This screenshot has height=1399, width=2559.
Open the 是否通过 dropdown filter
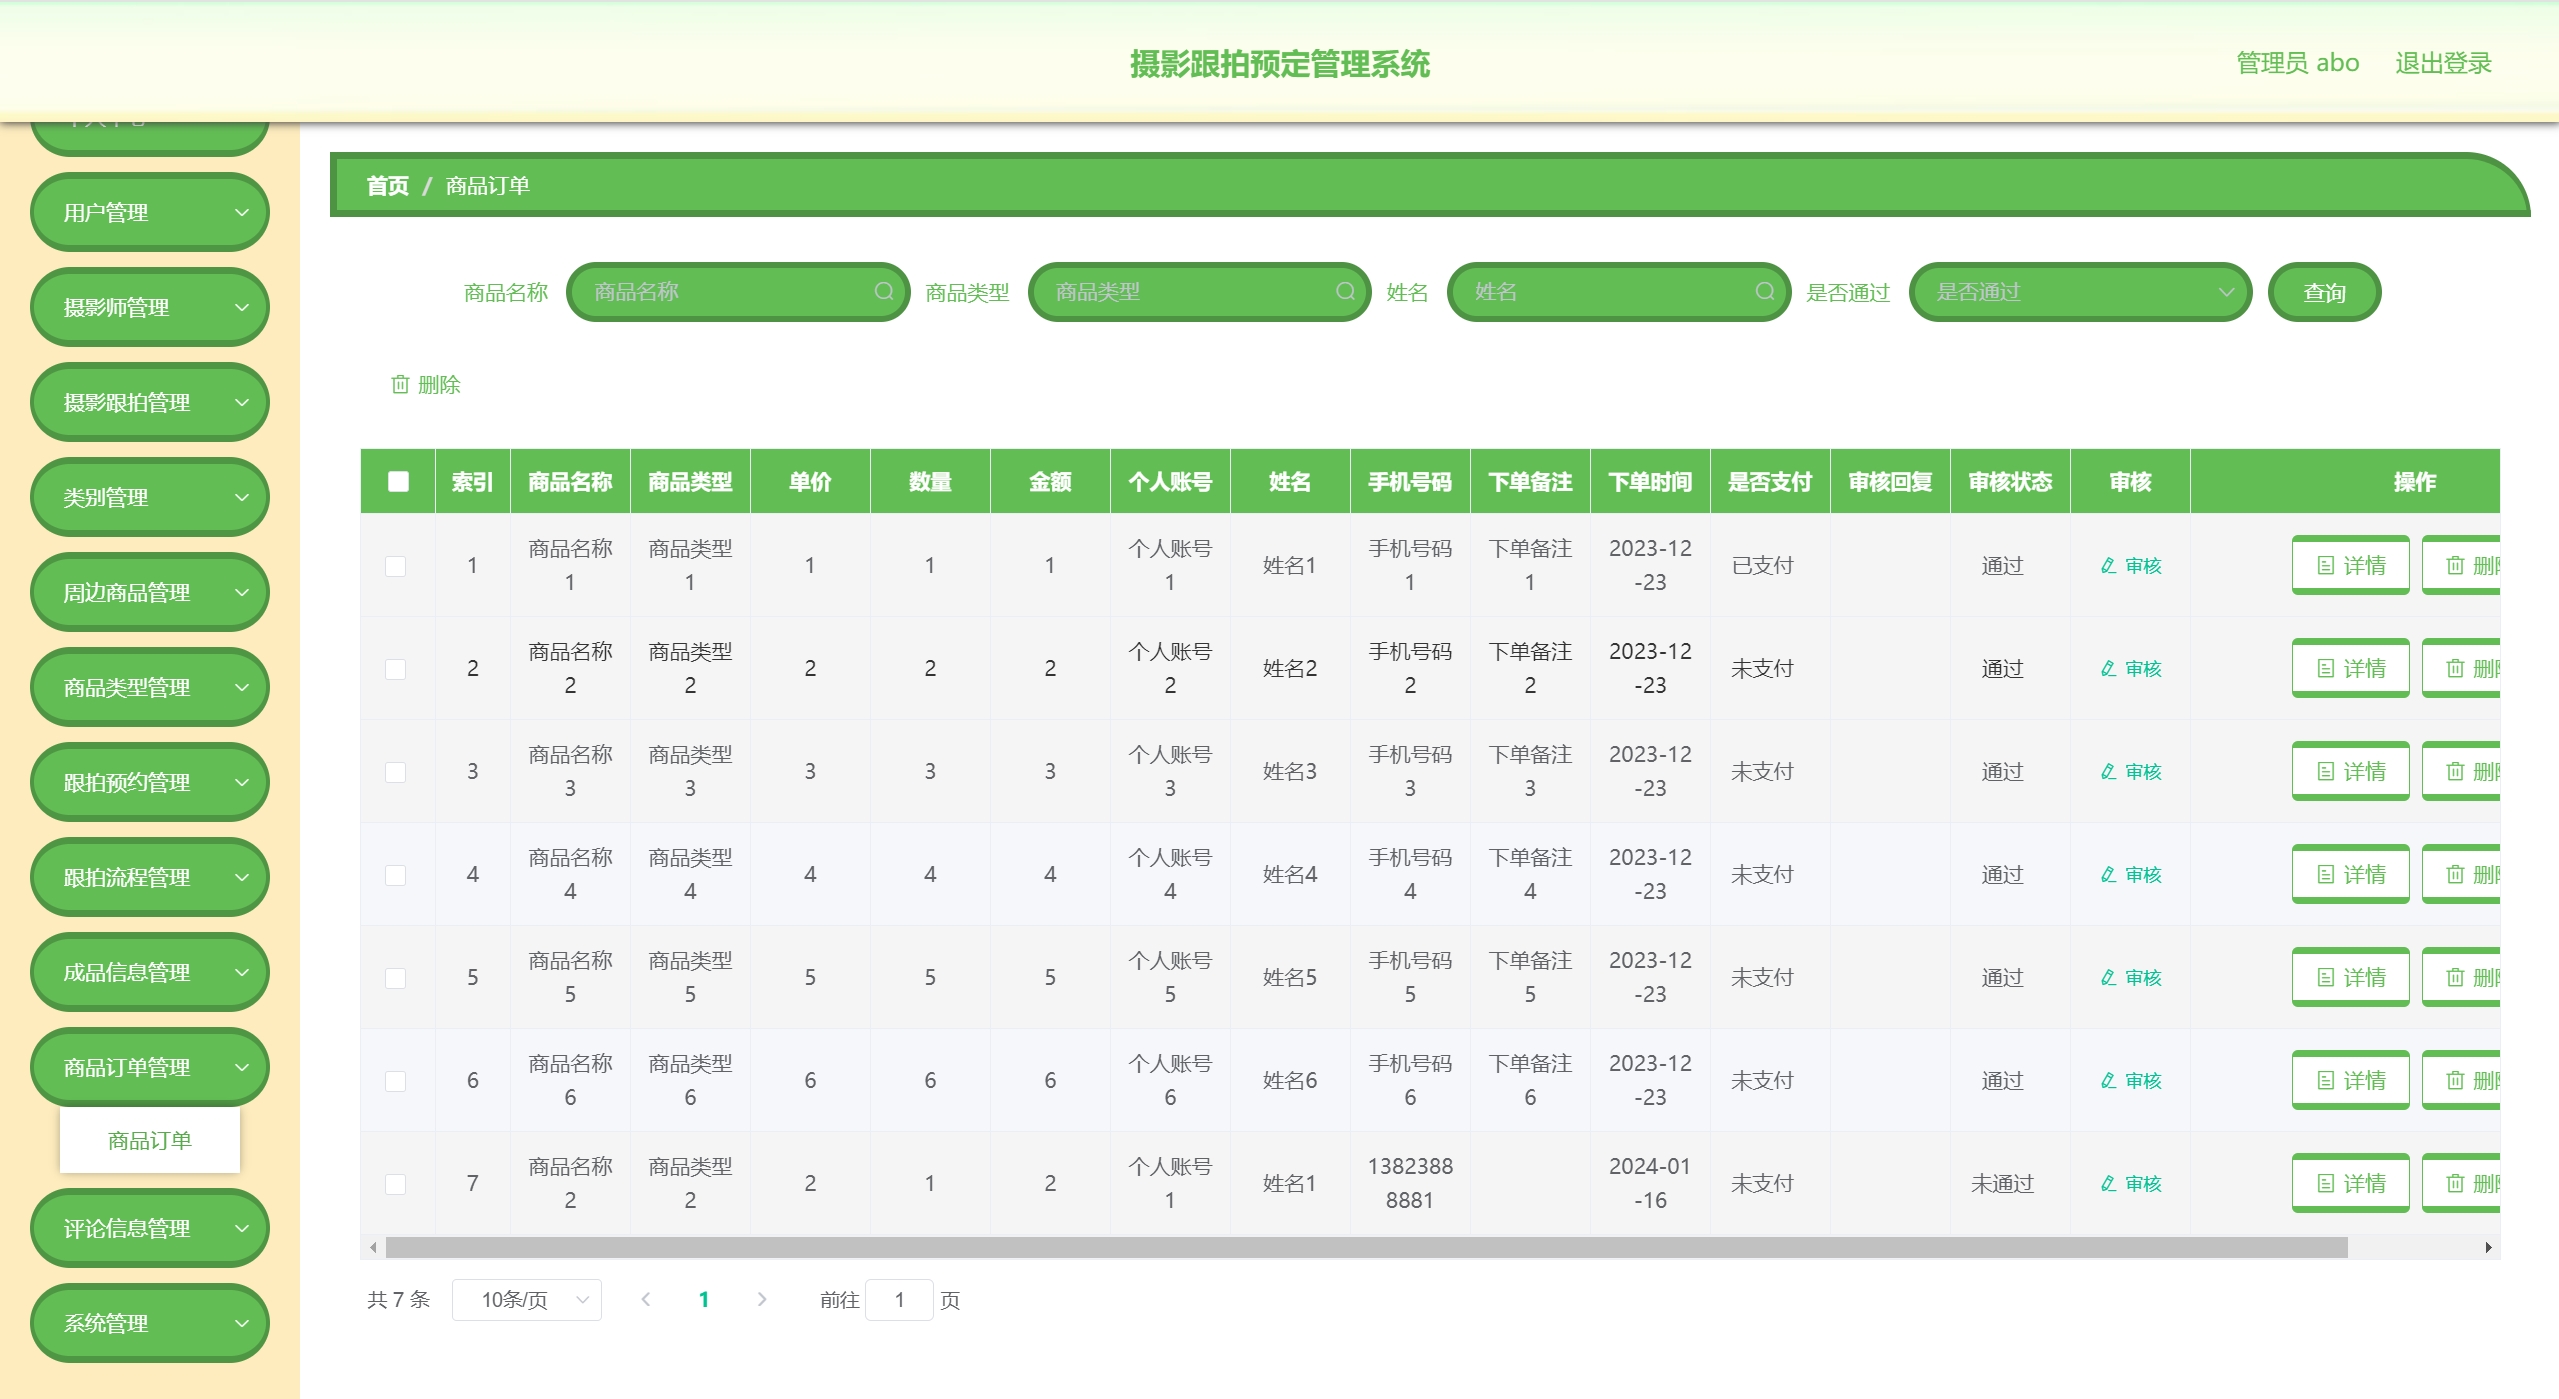pyautogui.click(x=2079, y=292)
